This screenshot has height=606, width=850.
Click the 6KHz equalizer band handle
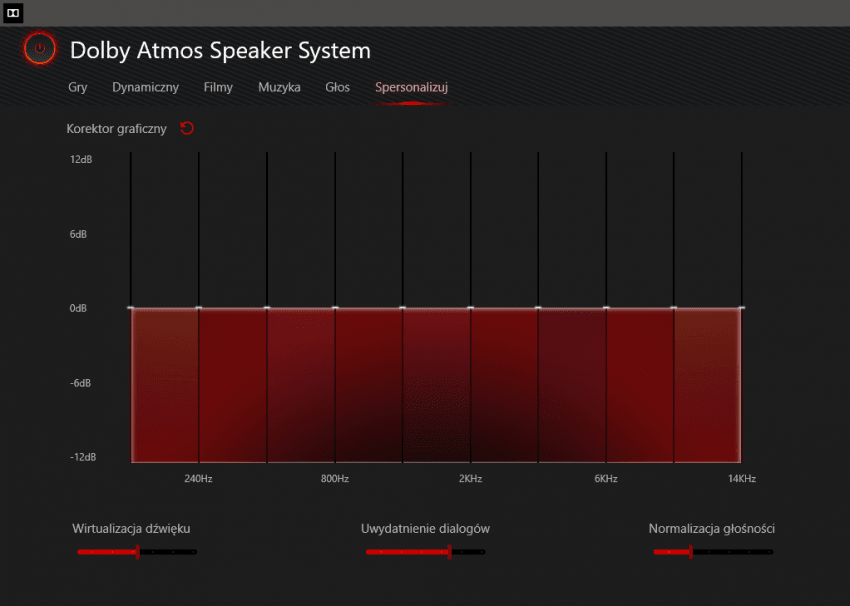(606, 308)
